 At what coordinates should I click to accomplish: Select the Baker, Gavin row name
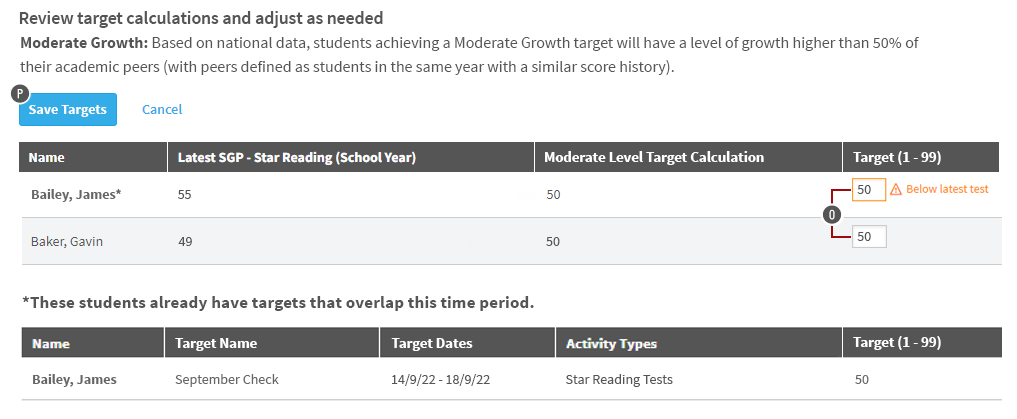pos(67,242)
